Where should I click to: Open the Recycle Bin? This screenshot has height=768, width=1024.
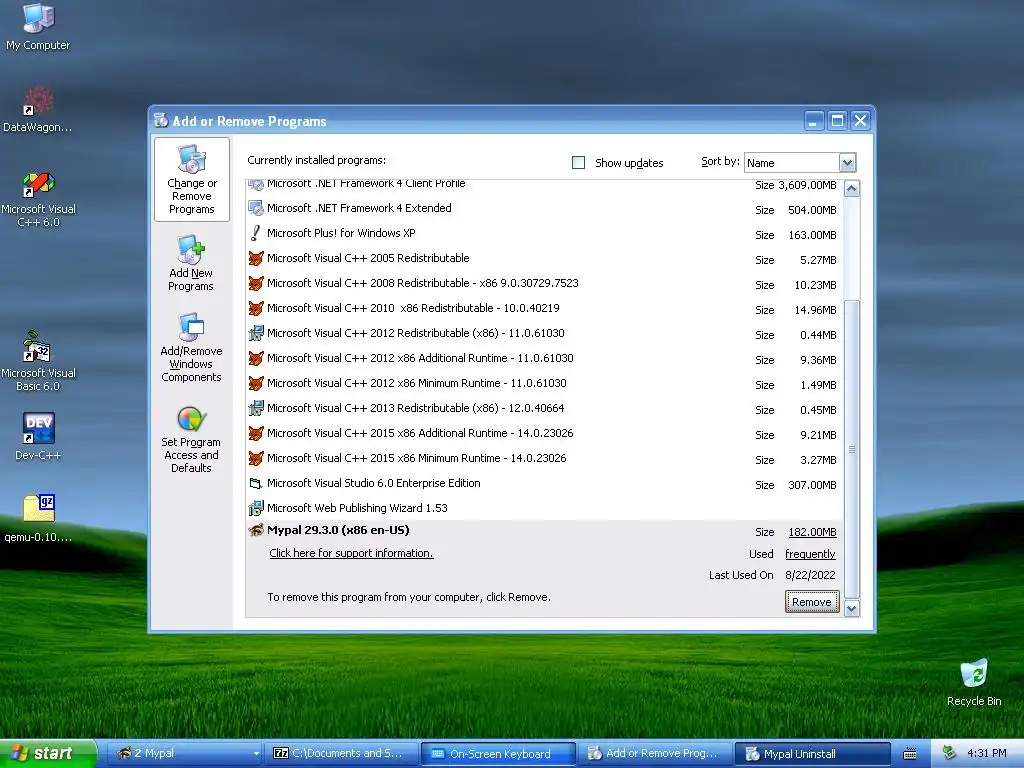tap(974, 682)
